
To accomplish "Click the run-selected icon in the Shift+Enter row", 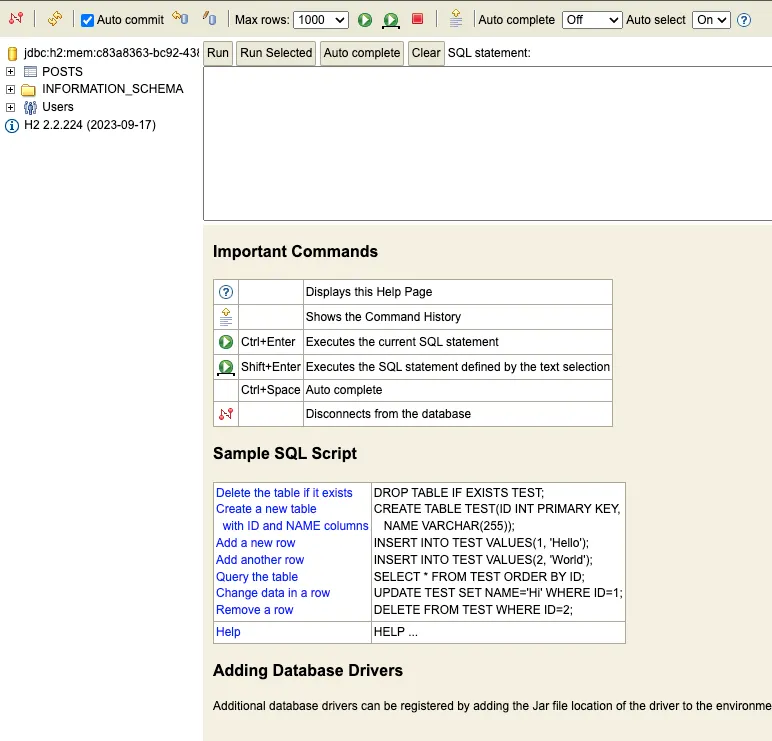I will [226, 367].
